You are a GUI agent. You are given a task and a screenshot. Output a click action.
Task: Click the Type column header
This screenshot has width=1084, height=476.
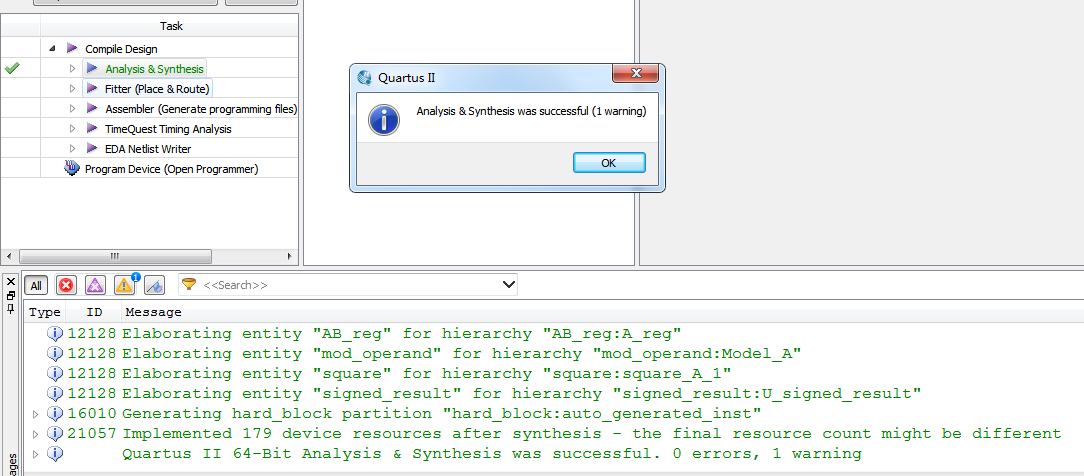click(x=45, y=312)
